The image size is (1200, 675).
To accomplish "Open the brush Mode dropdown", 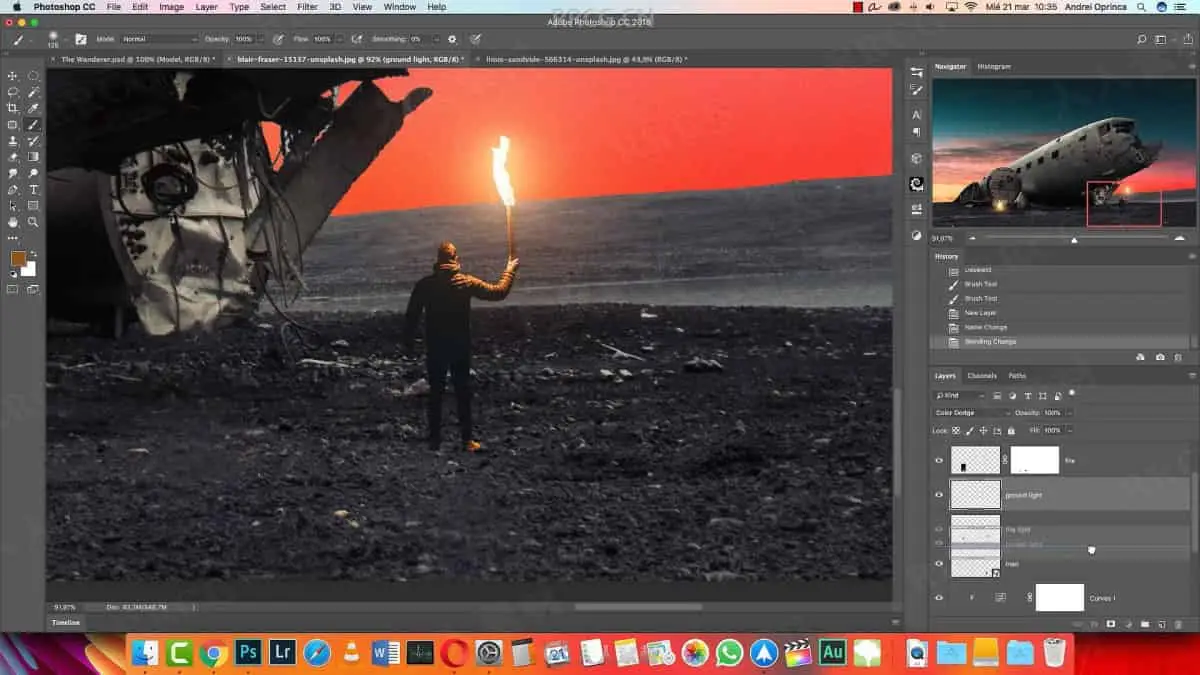I will pyautogui.click(x=158, y=39).
